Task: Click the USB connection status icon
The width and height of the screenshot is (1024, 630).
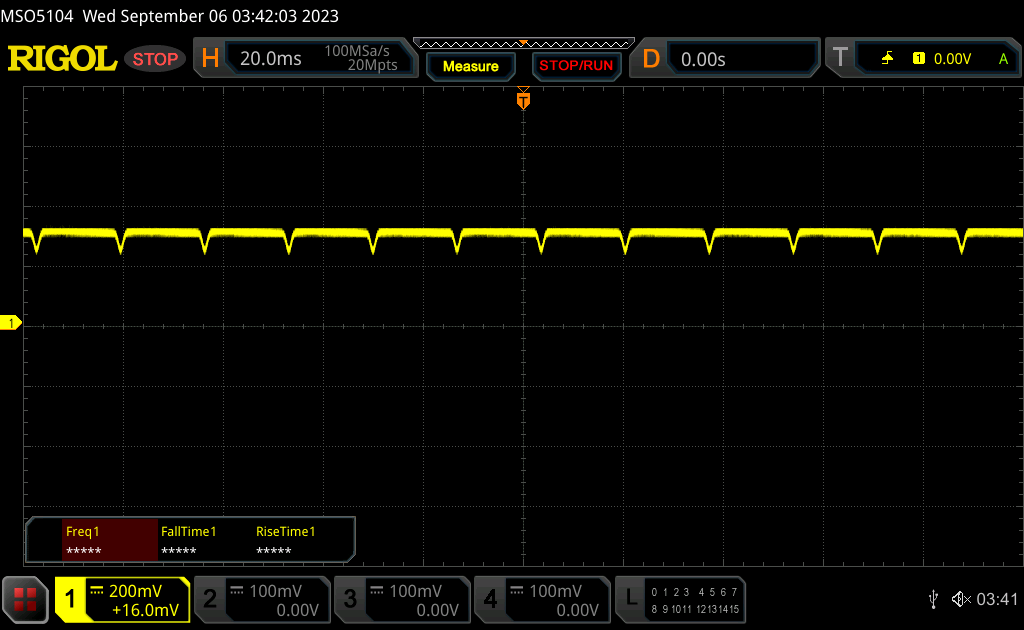Action: (933, 599)
